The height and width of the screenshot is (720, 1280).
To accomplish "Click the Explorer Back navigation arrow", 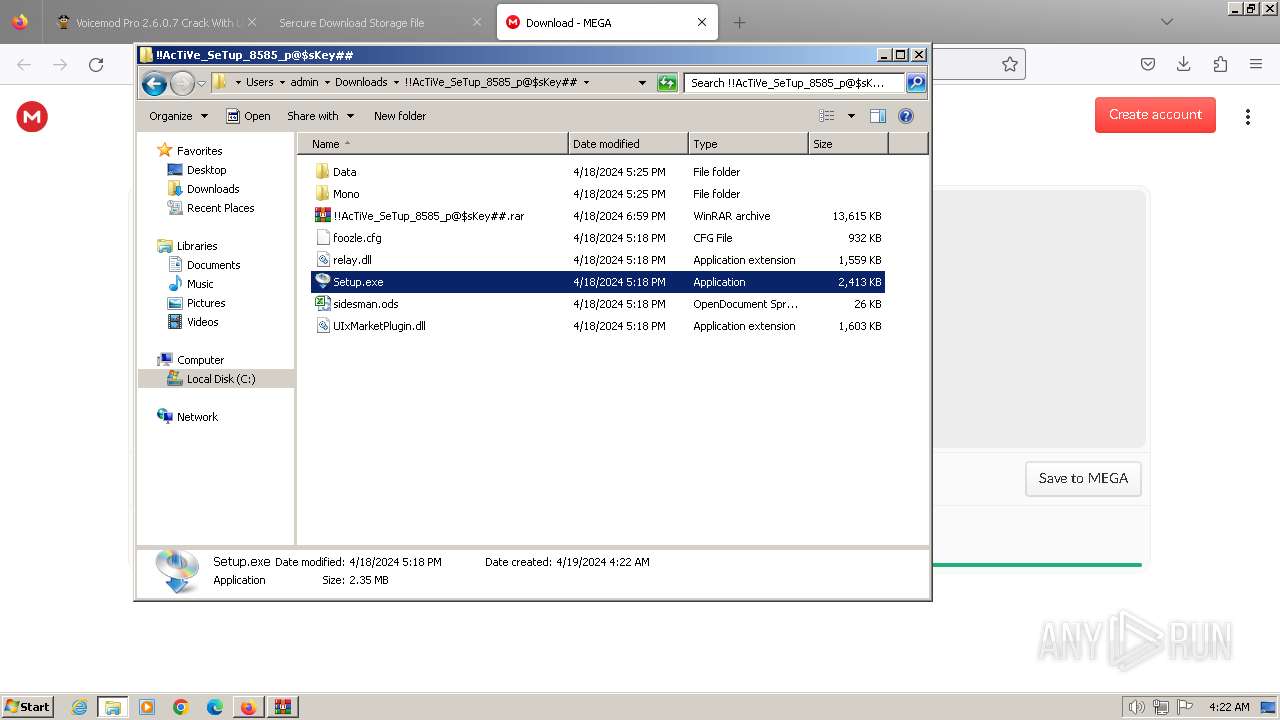I will (154, 83).
